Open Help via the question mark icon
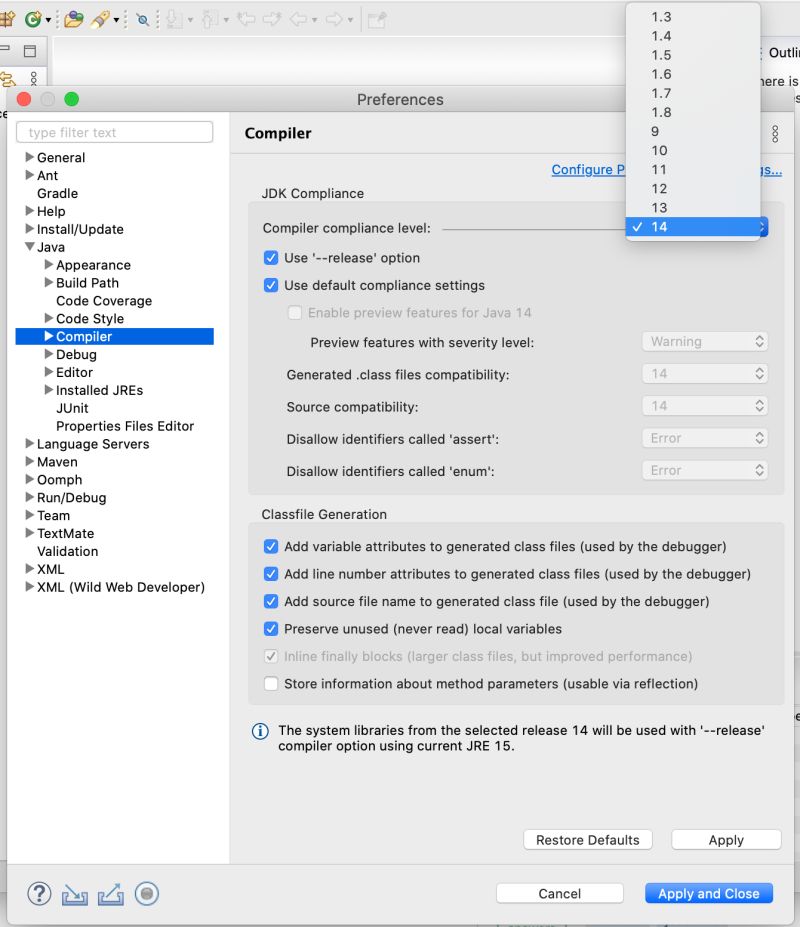This screenshot has height=927, width=800. click(38, 894)
